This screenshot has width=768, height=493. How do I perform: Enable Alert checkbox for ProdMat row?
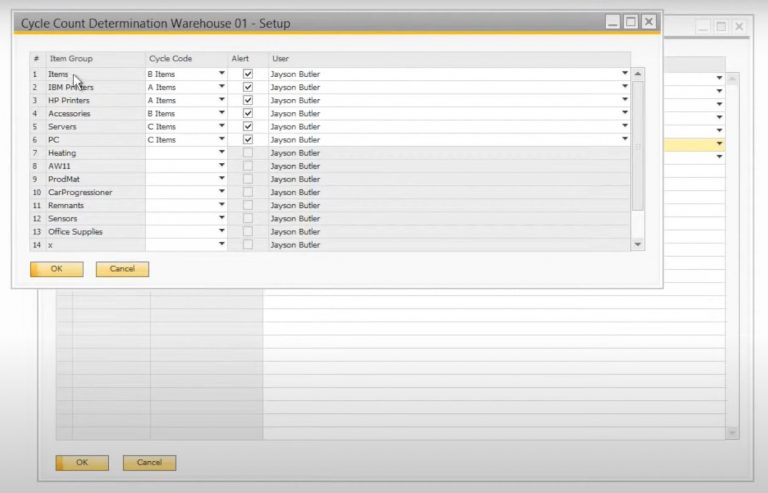click(248, 179)
